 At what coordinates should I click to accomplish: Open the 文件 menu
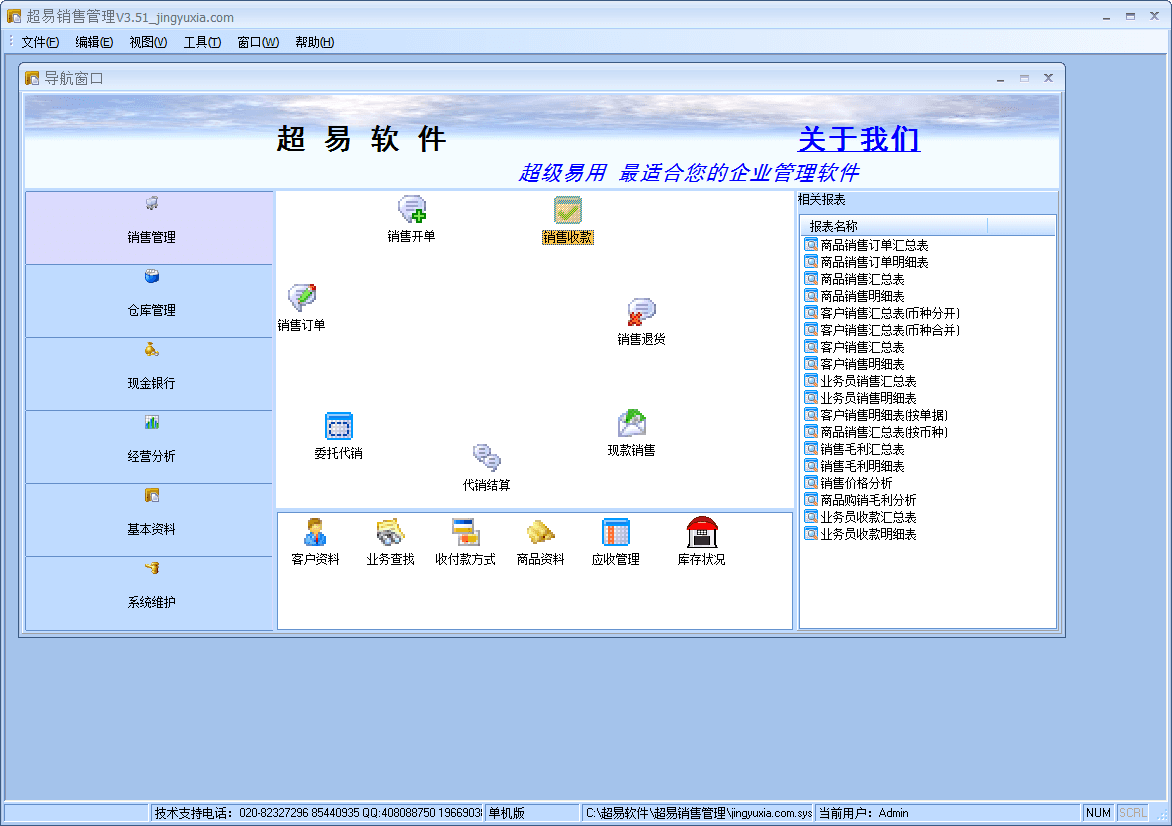point(40,42)
